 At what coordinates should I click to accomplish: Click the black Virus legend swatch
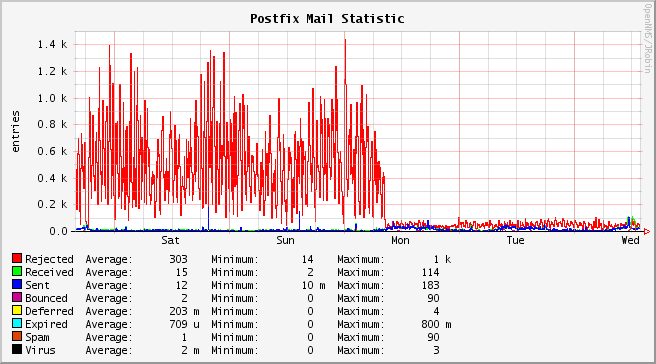17,349
